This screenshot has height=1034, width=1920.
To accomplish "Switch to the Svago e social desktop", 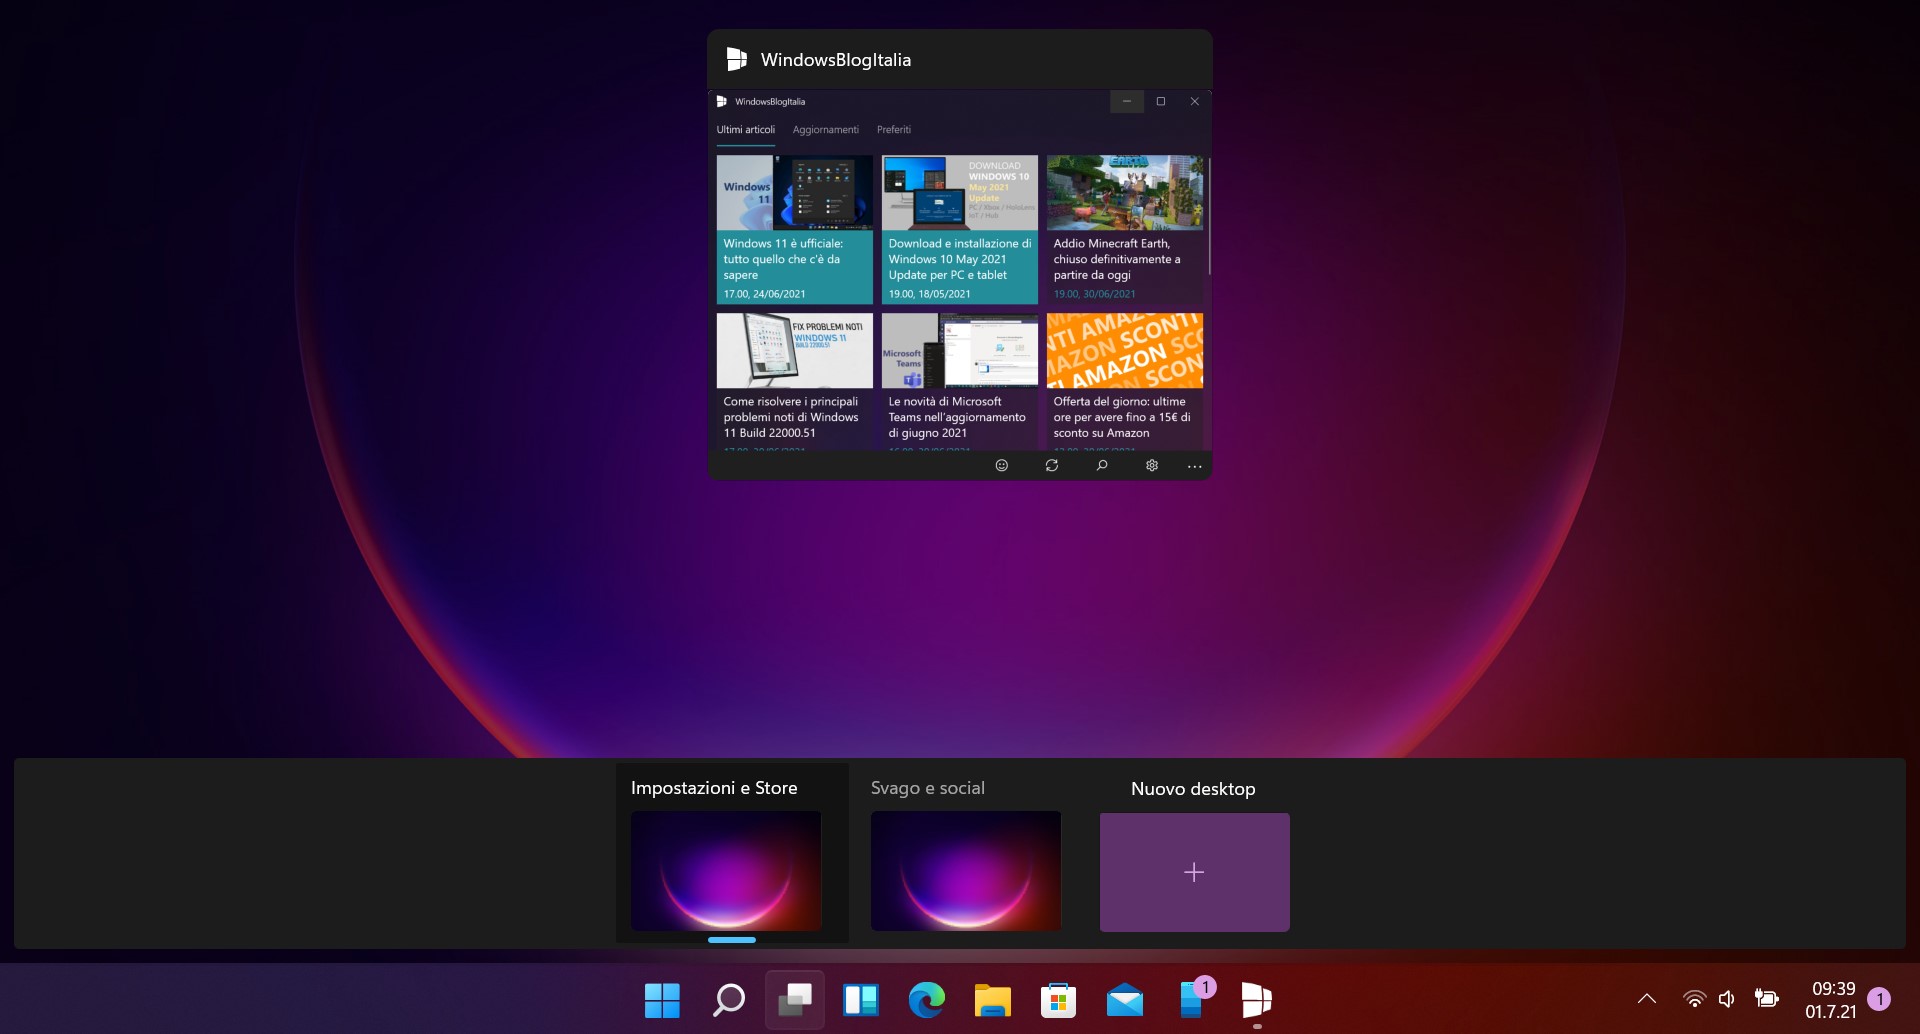I will pyautogui.click(x=966, y=871).
